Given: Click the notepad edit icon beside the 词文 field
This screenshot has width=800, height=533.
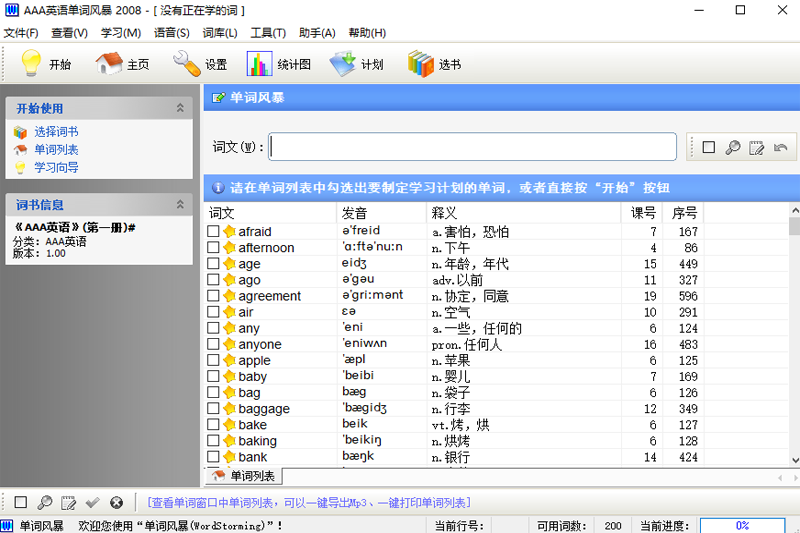Looking at the screenshot, I should click(757, 147).
